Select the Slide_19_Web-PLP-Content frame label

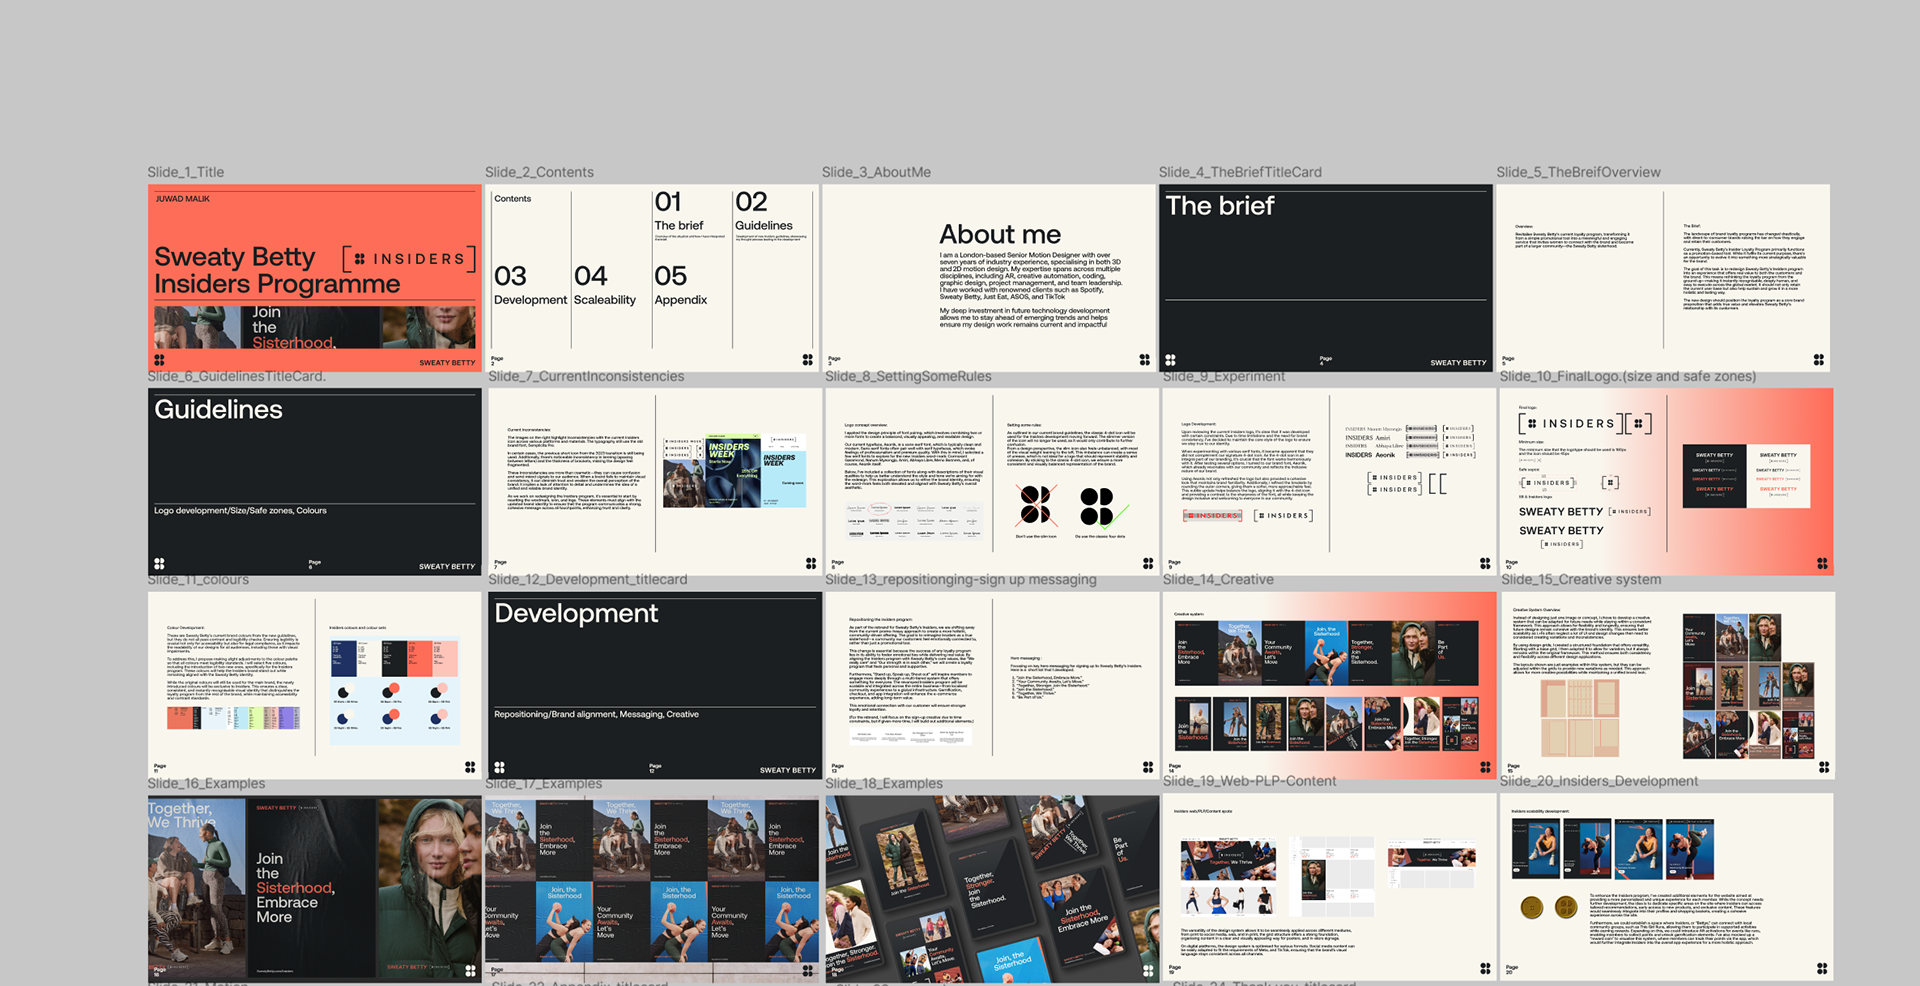[1249, 781]
